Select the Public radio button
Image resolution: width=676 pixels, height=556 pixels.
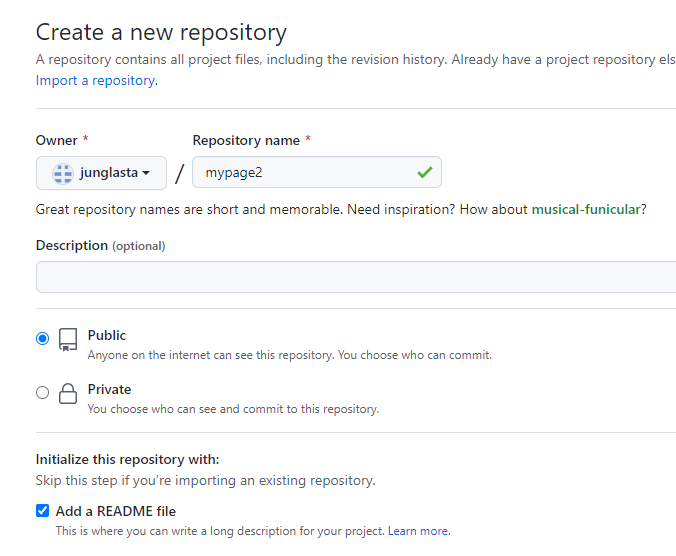pyautogui.click(x=42, y=339)
